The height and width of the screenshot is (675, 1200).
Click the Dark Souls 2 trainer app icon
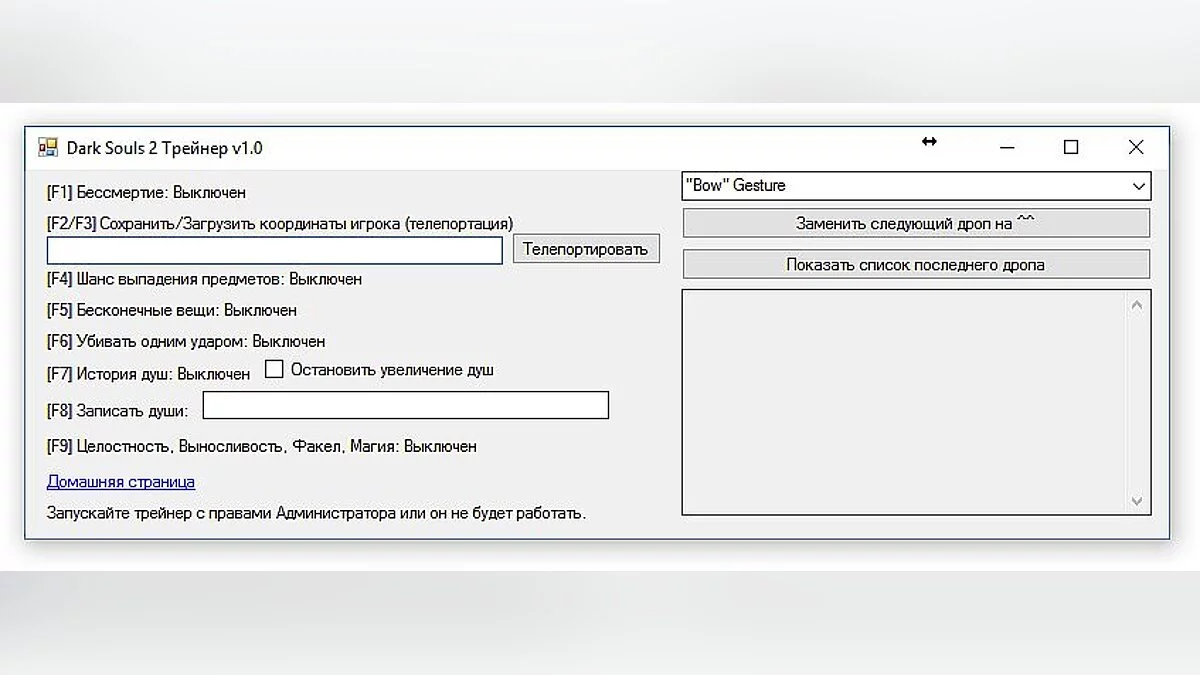tap(47, 148)
